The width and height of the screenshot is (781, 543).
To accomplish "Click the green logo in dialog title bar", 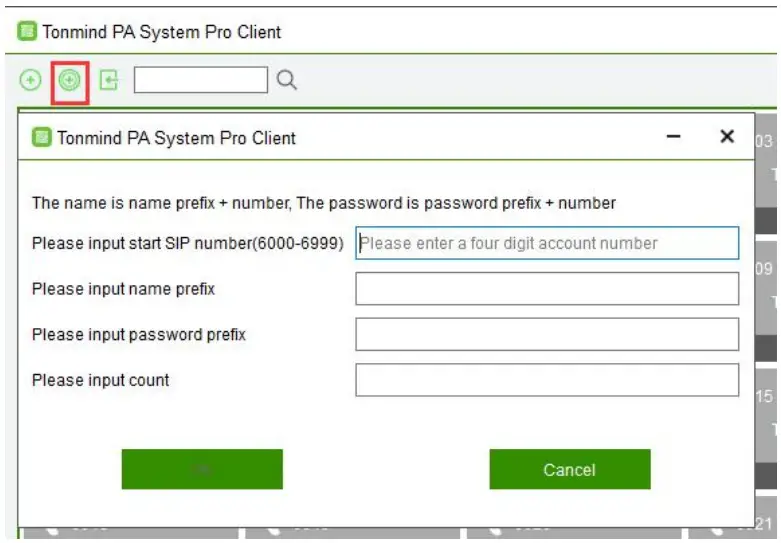I will (x=42, y=138).
